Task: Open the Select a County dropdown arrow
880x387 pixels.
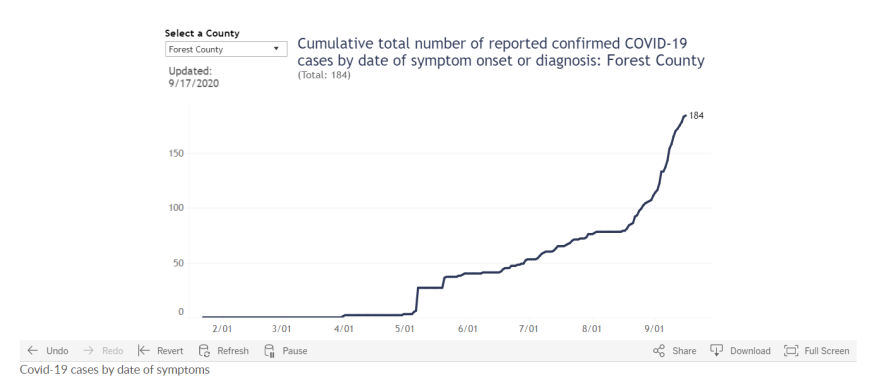Action: [276, 49]
